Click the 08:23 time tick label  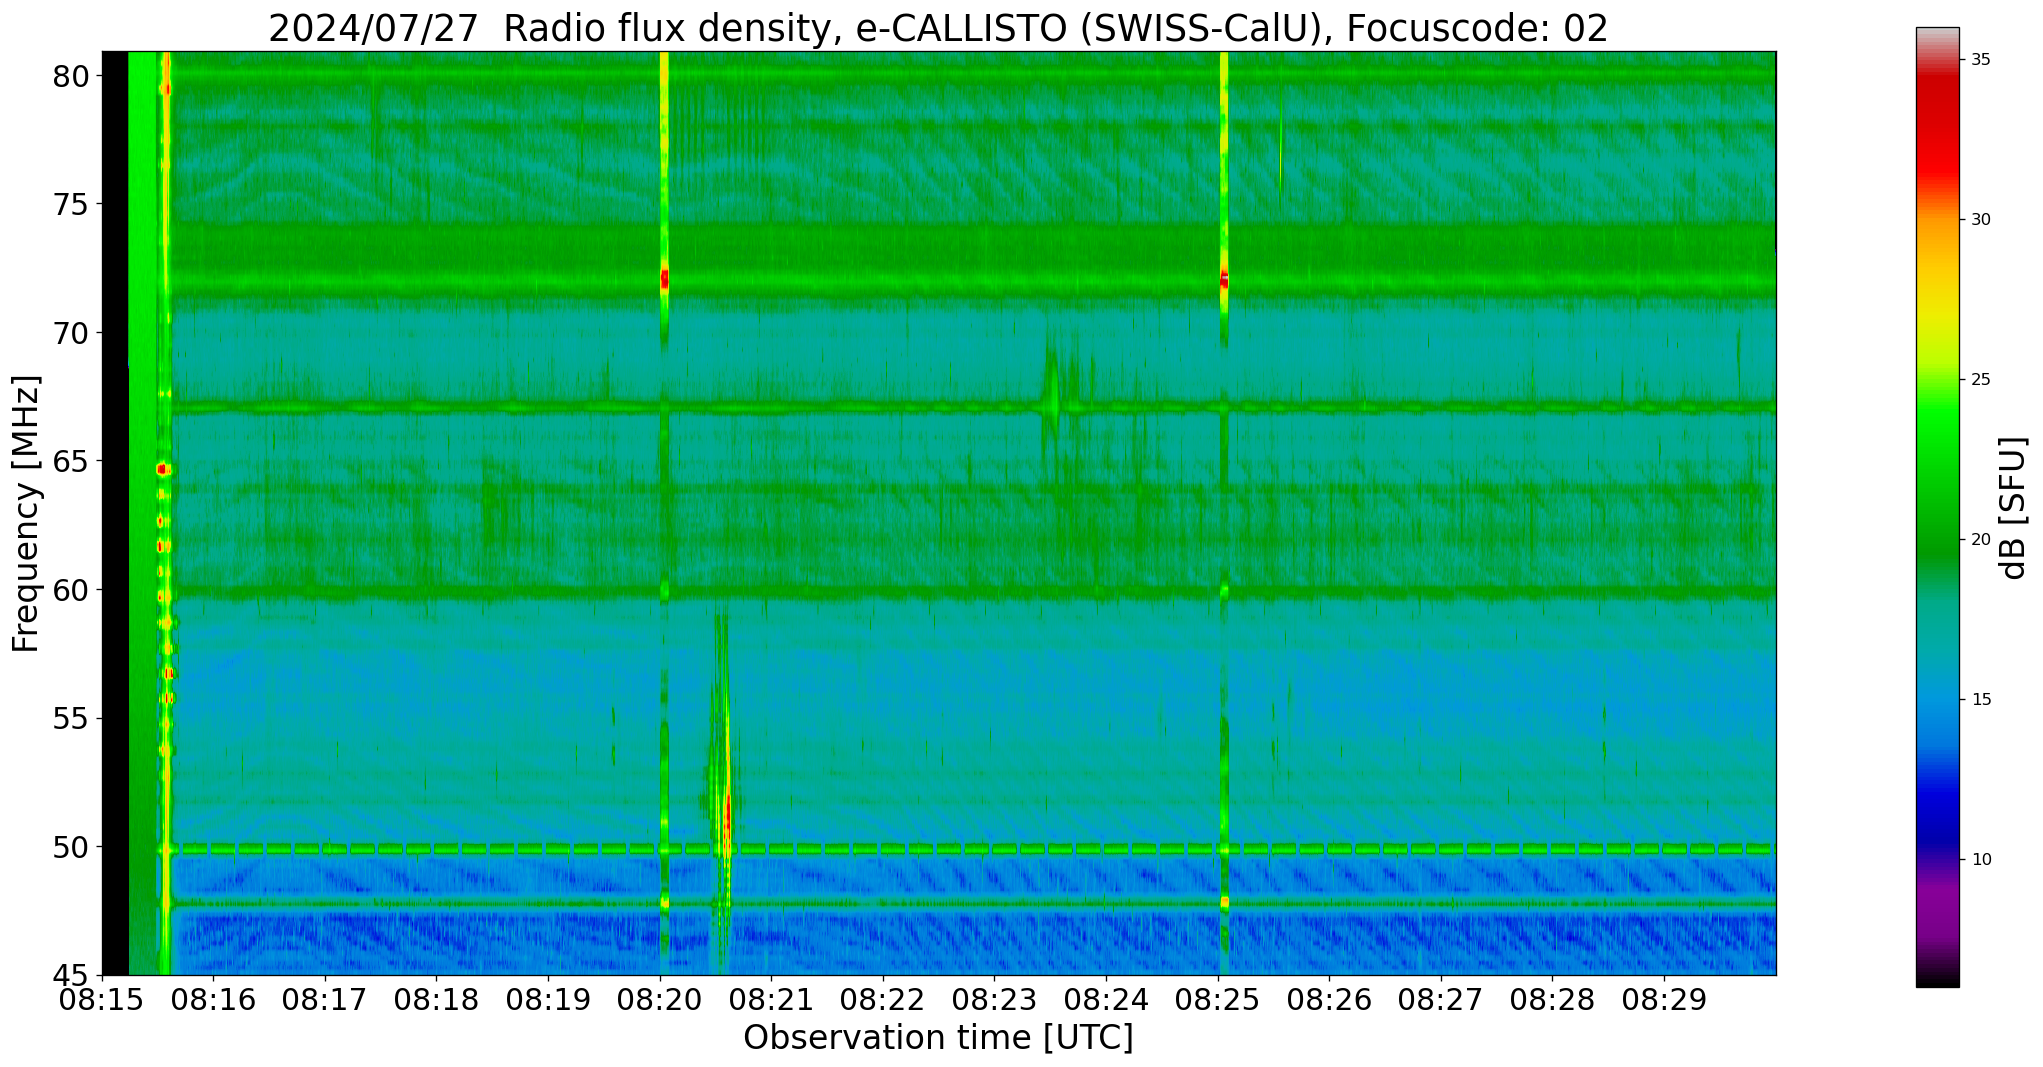(x=994, y=999)
